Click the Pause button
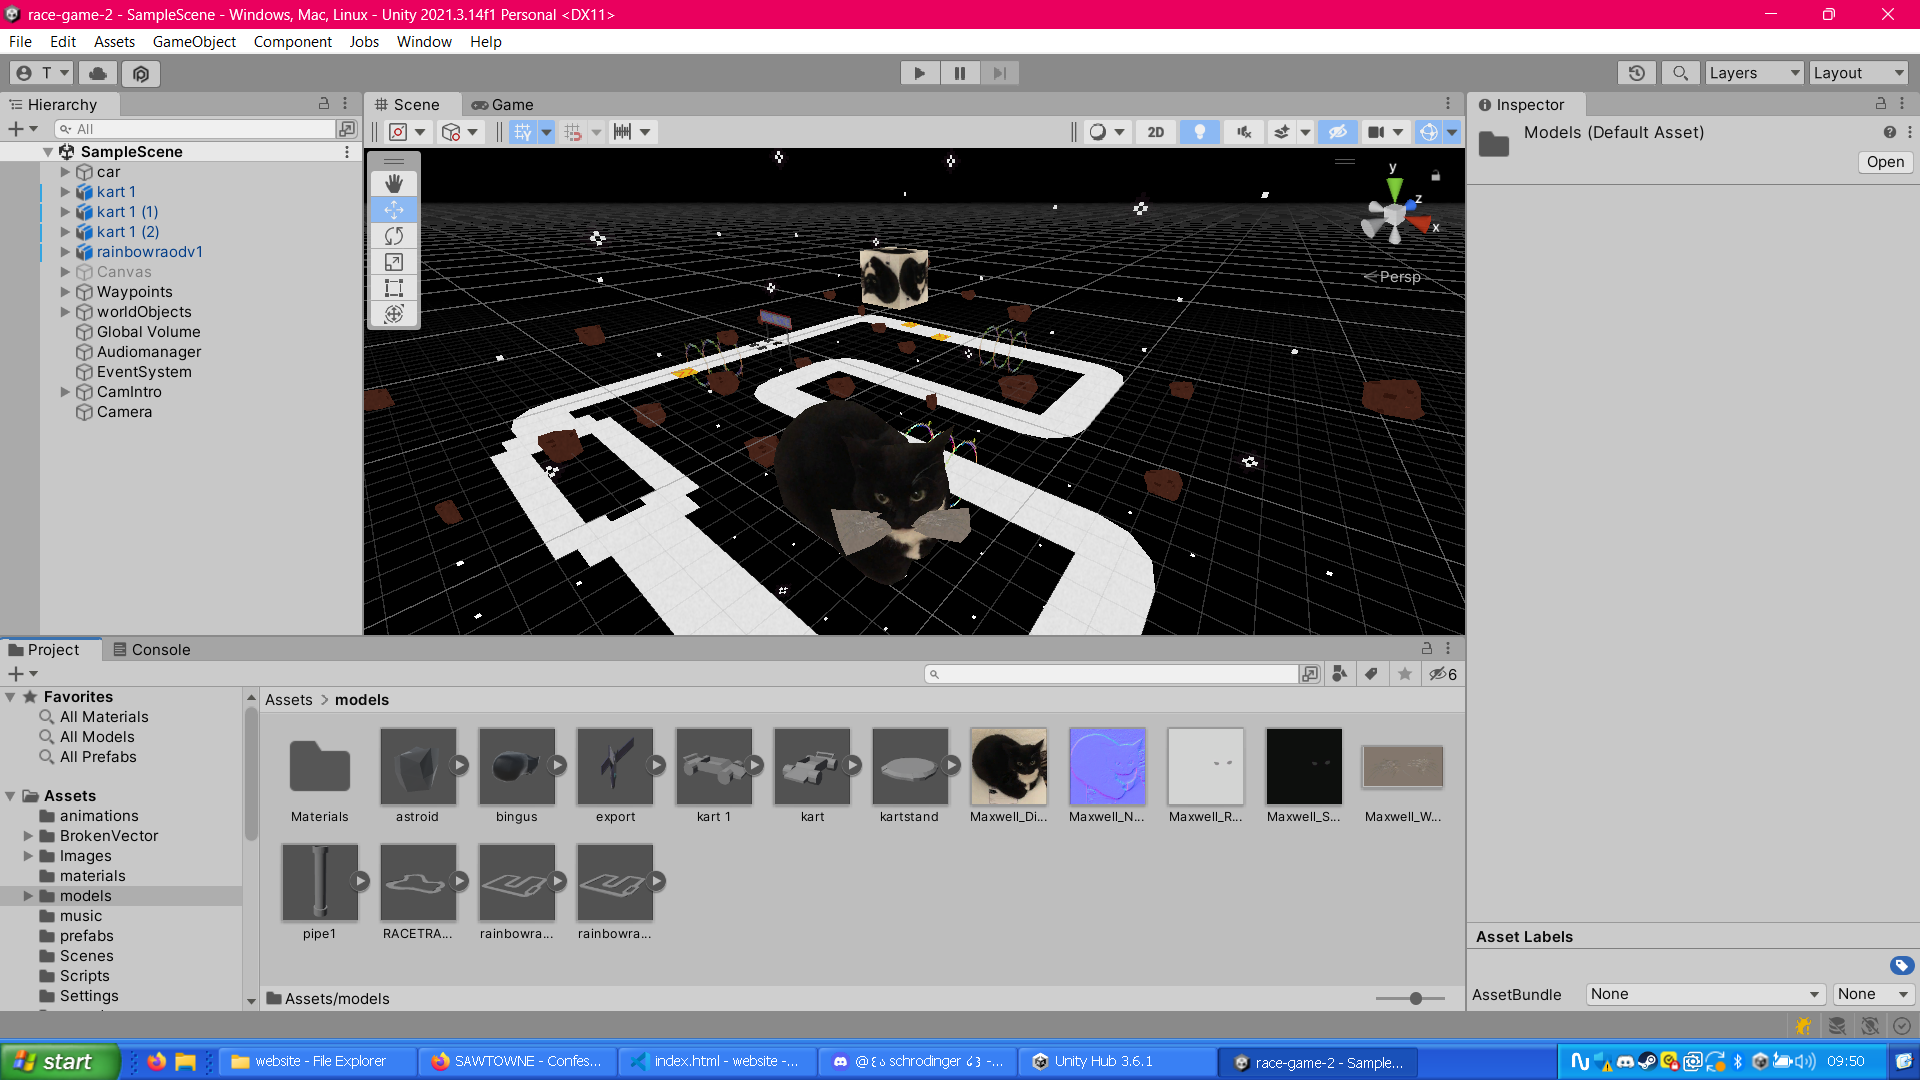Viewport: 1920px width, 1080px height. 959,73
